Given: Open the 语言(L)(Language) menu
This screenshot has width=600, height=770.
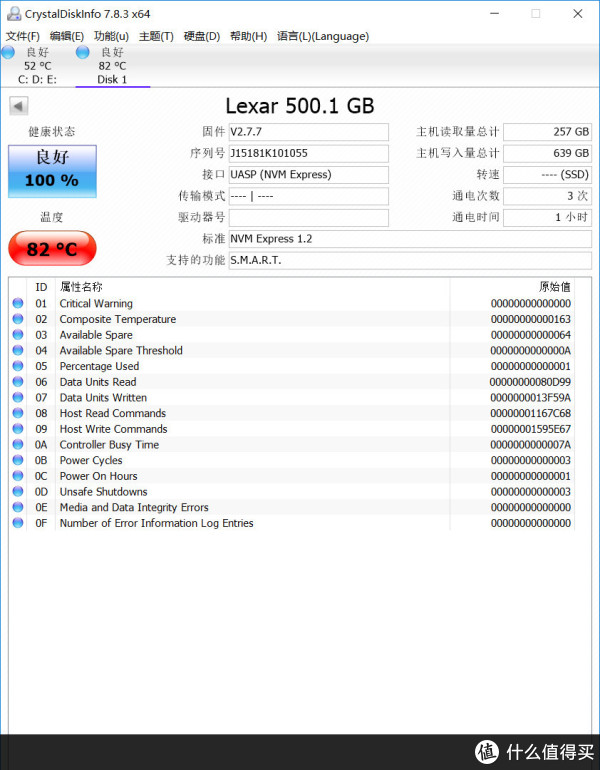Looking at the screenshot, I should pyautogui.click(x=323, y=36).
